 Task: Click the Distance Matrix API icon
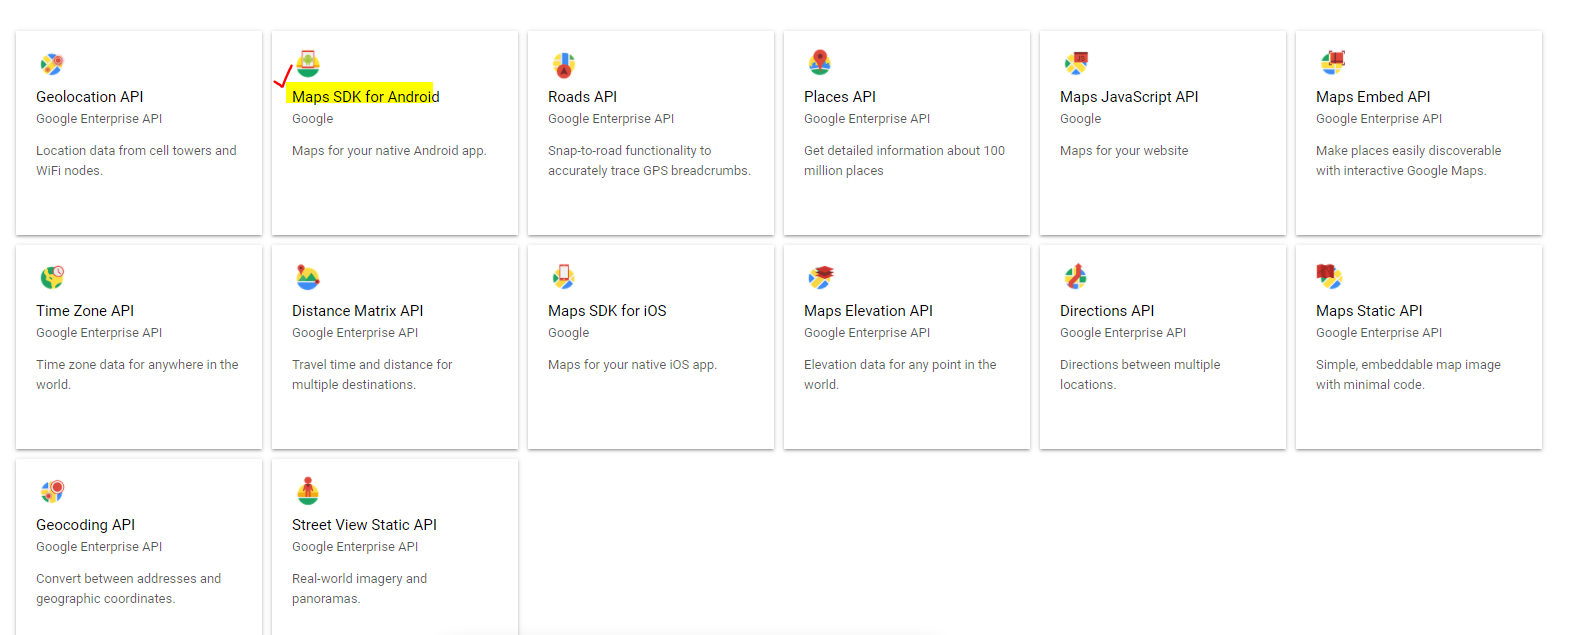[x=308, y=277]
